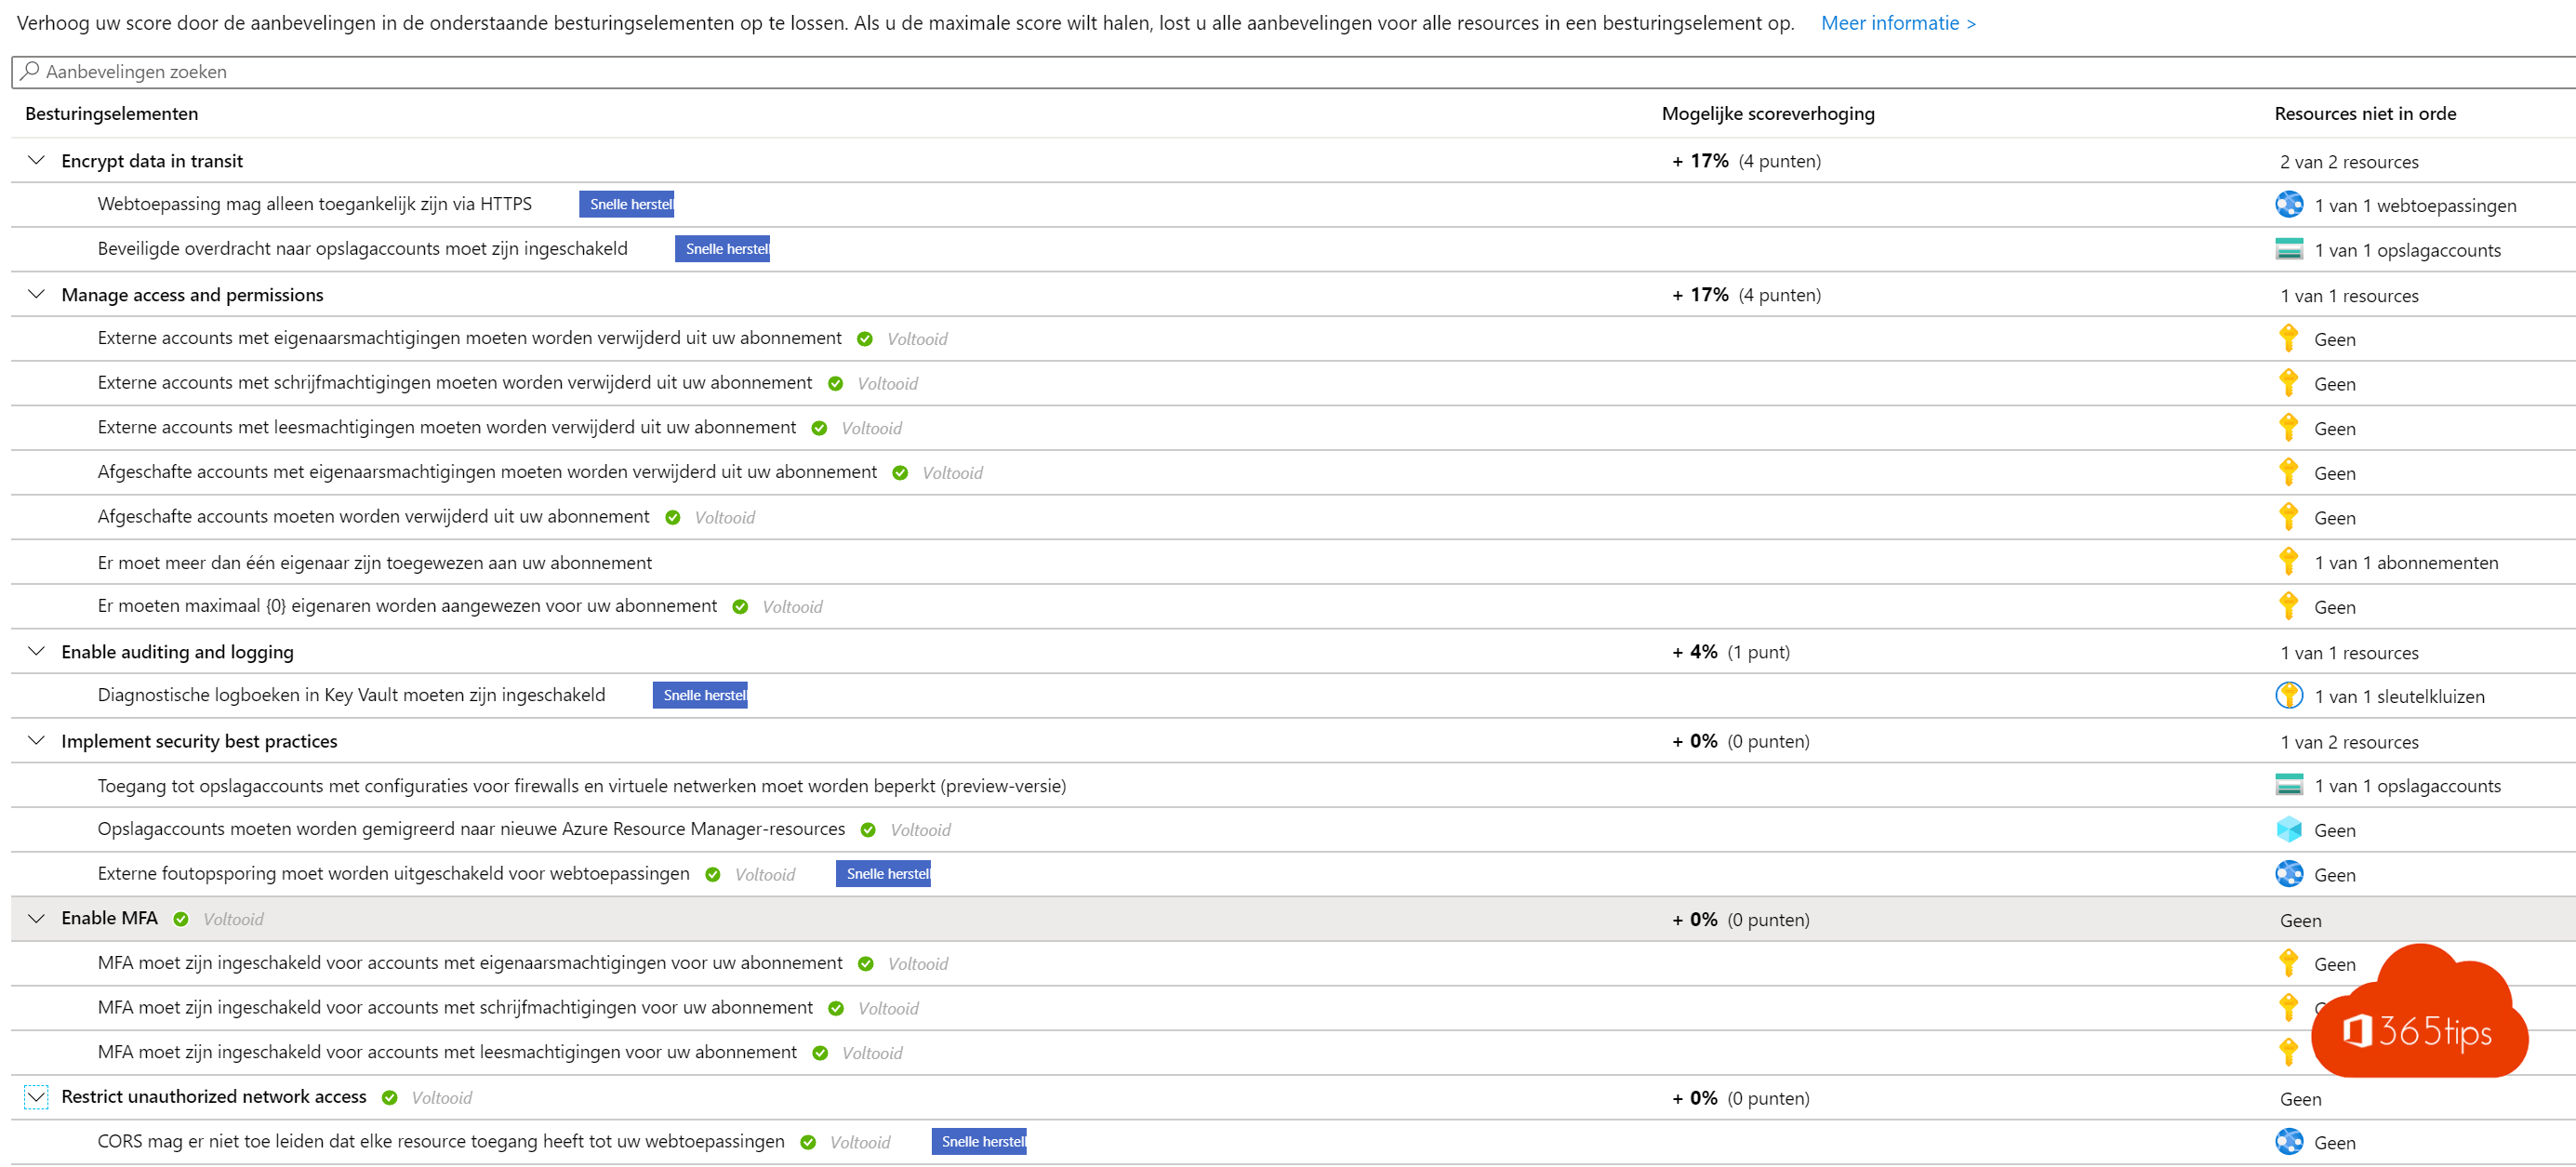This screenshot has width=2576, height=1167.
Task: Click Snelle herstel badge for HTTPS webtoepassing
Action: click(x=627, y=204)
